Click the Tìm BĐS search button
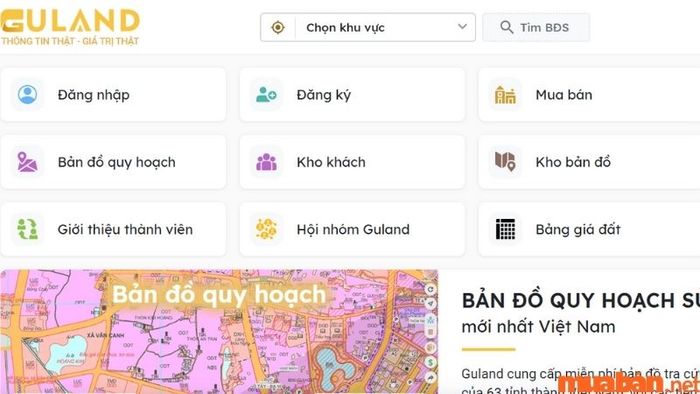700x394 pixels. point(536,27)
